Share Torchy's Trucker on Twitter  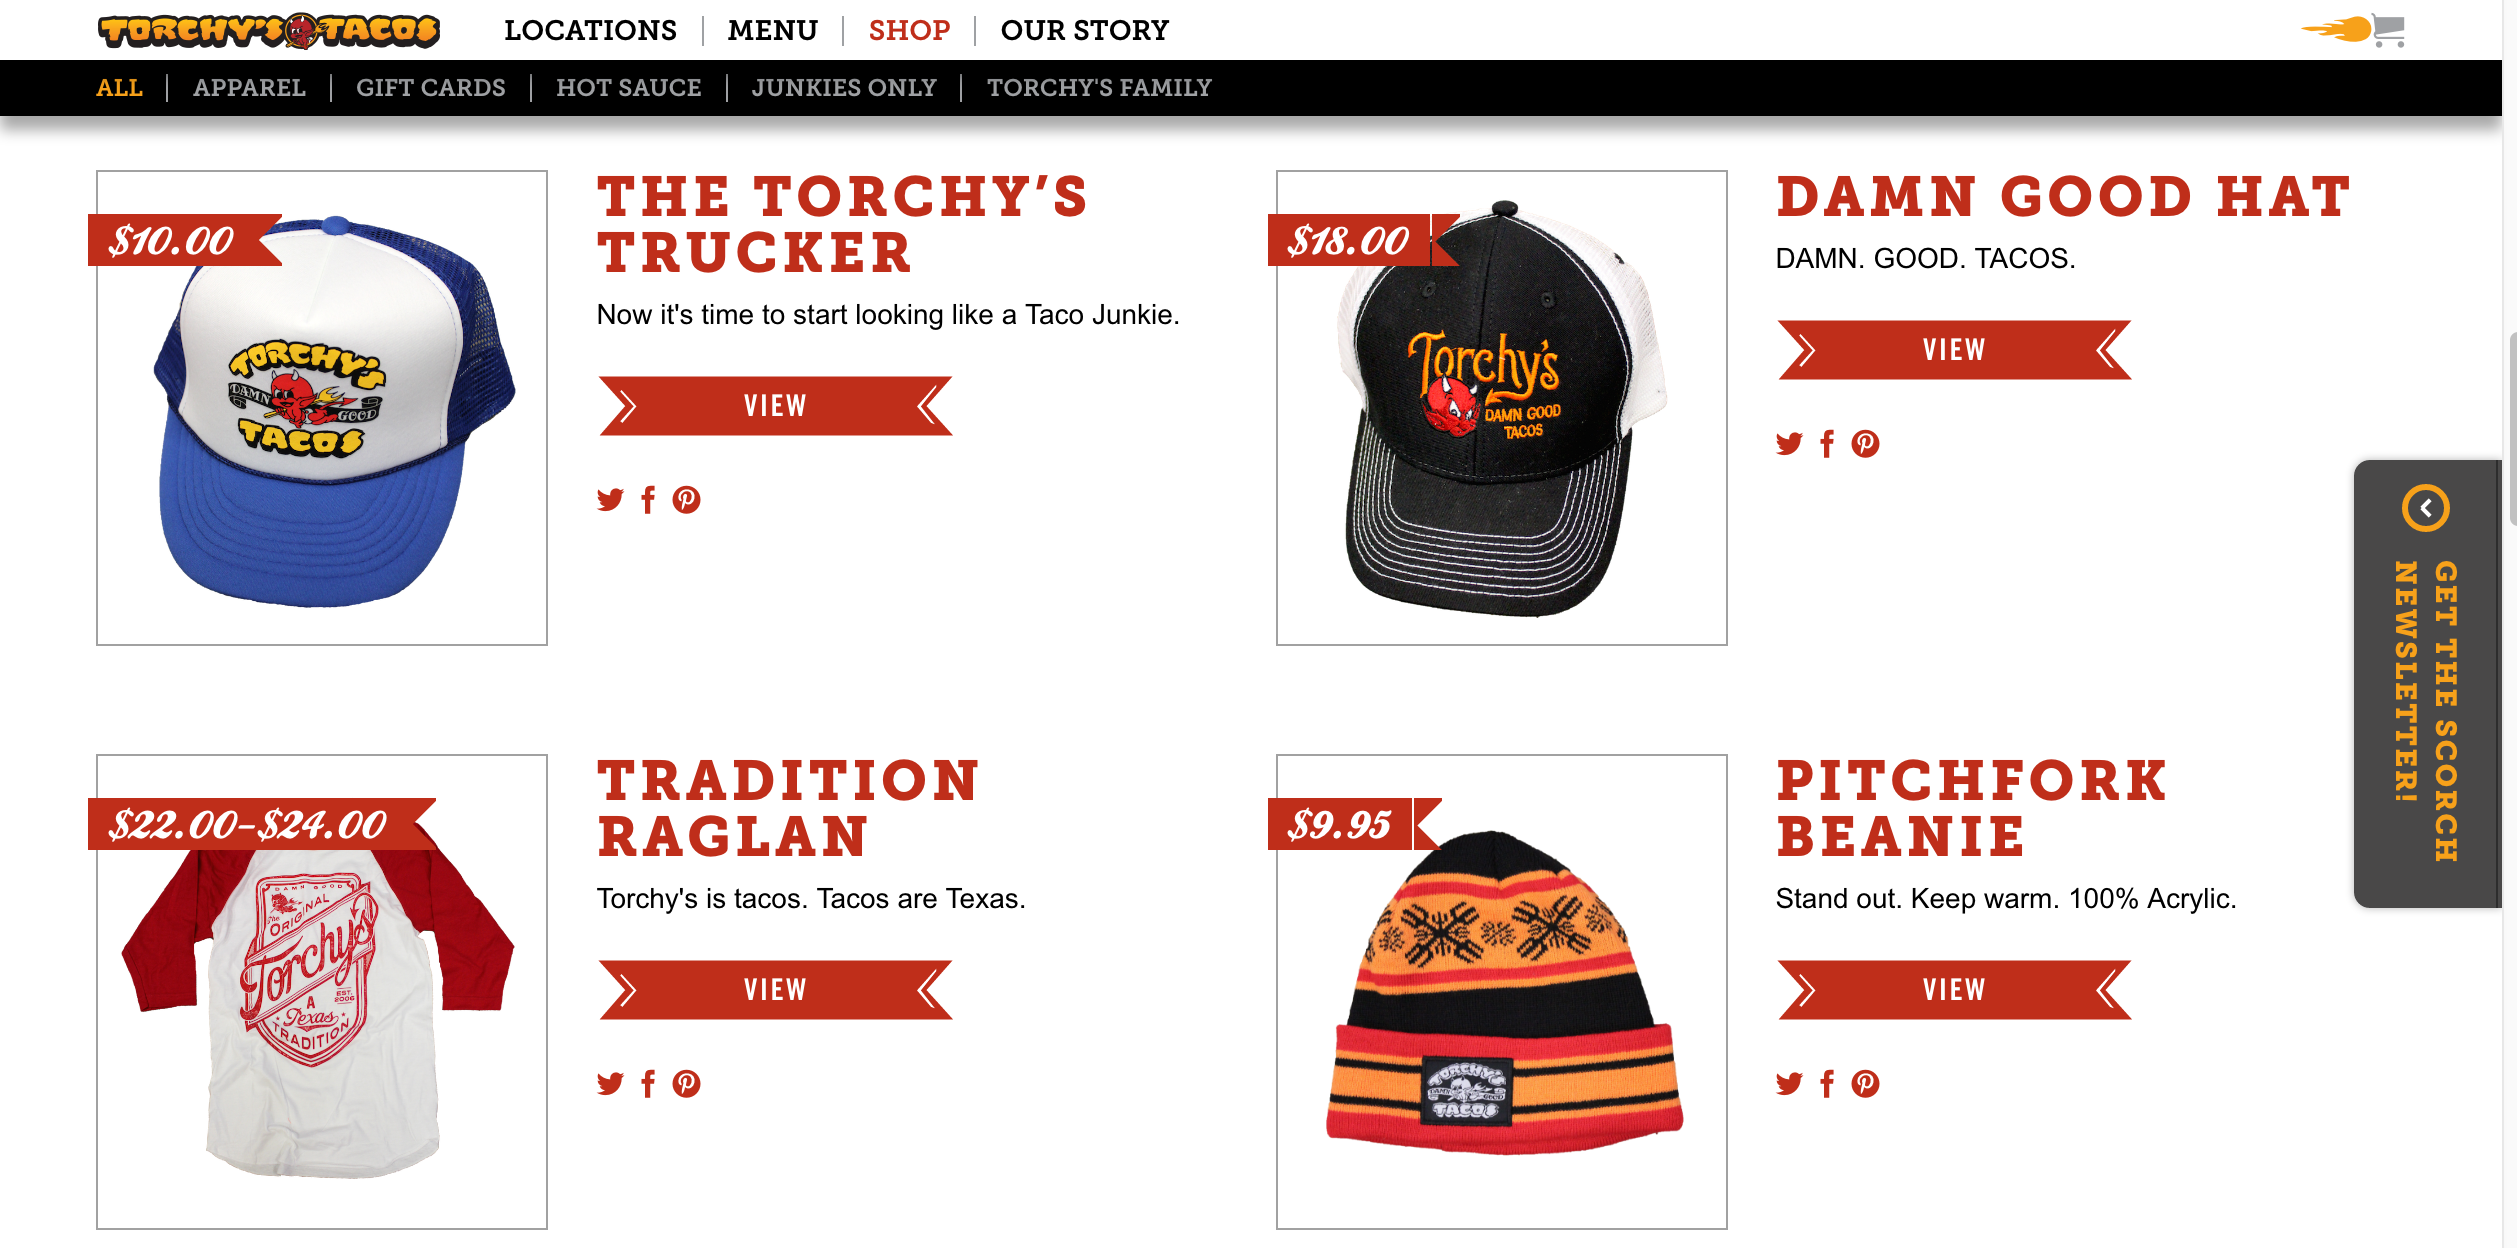[610, 499]
